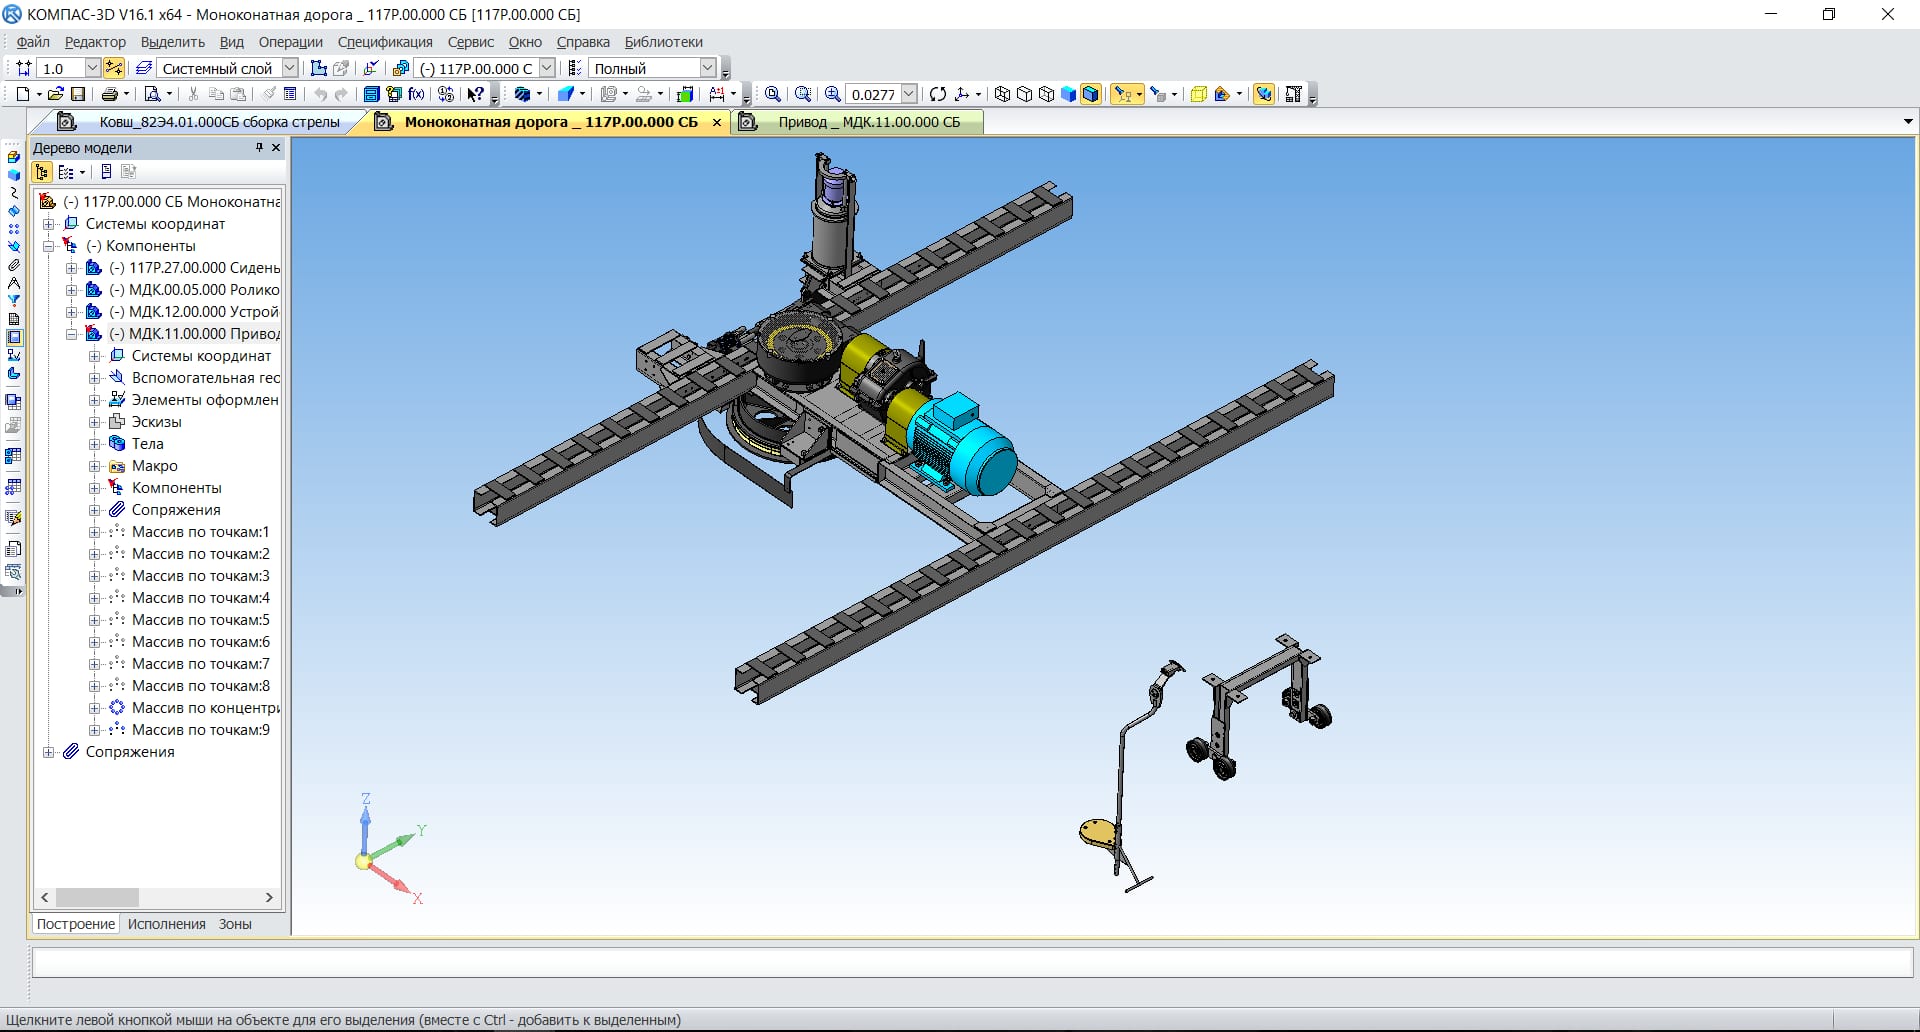Toggle the pin on model tree panel
1920x1032 pixels.
259,147
